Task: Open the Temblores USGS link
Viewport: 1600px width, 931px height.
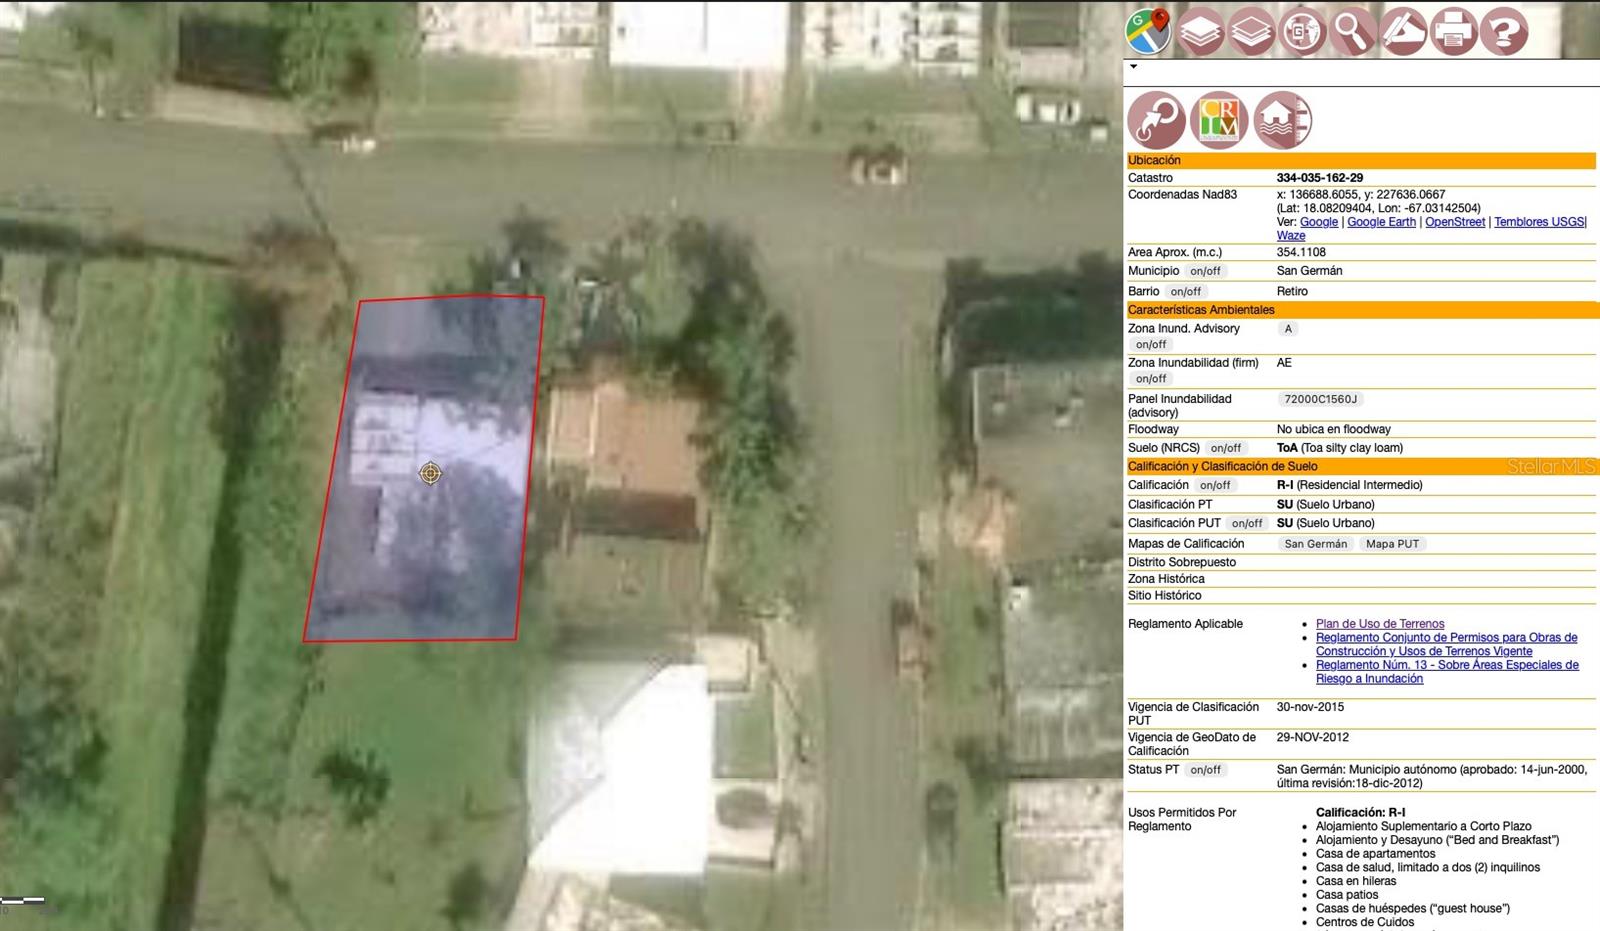Action: 1539,222
